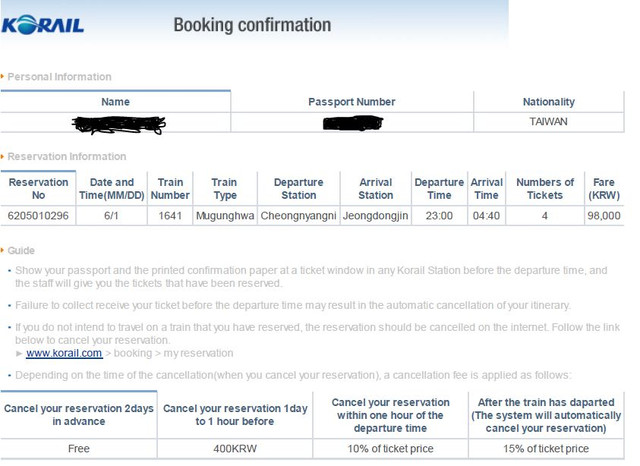Click the Name column header
The height and width of the screenshot is (466, 640).
(116, 102)
